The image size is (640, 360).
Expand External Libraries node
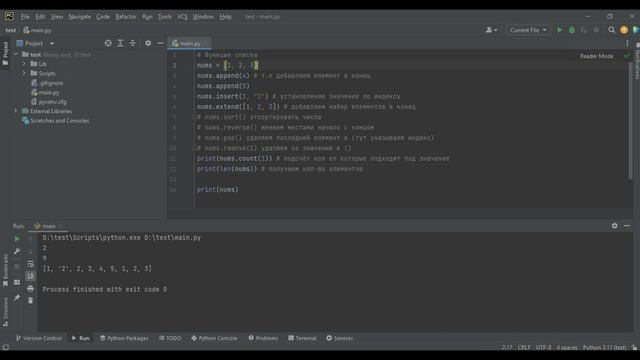click(16, 111)
